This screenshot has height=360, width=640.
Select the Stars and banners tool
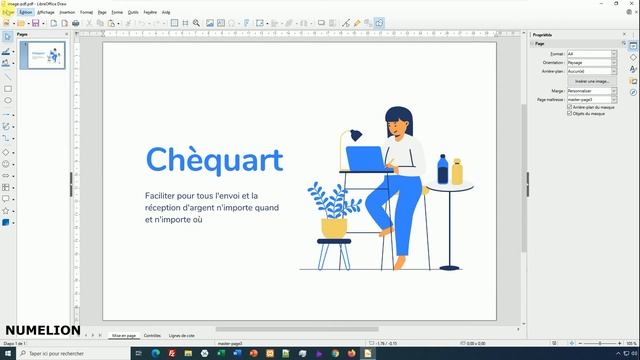tap(6, 211)
